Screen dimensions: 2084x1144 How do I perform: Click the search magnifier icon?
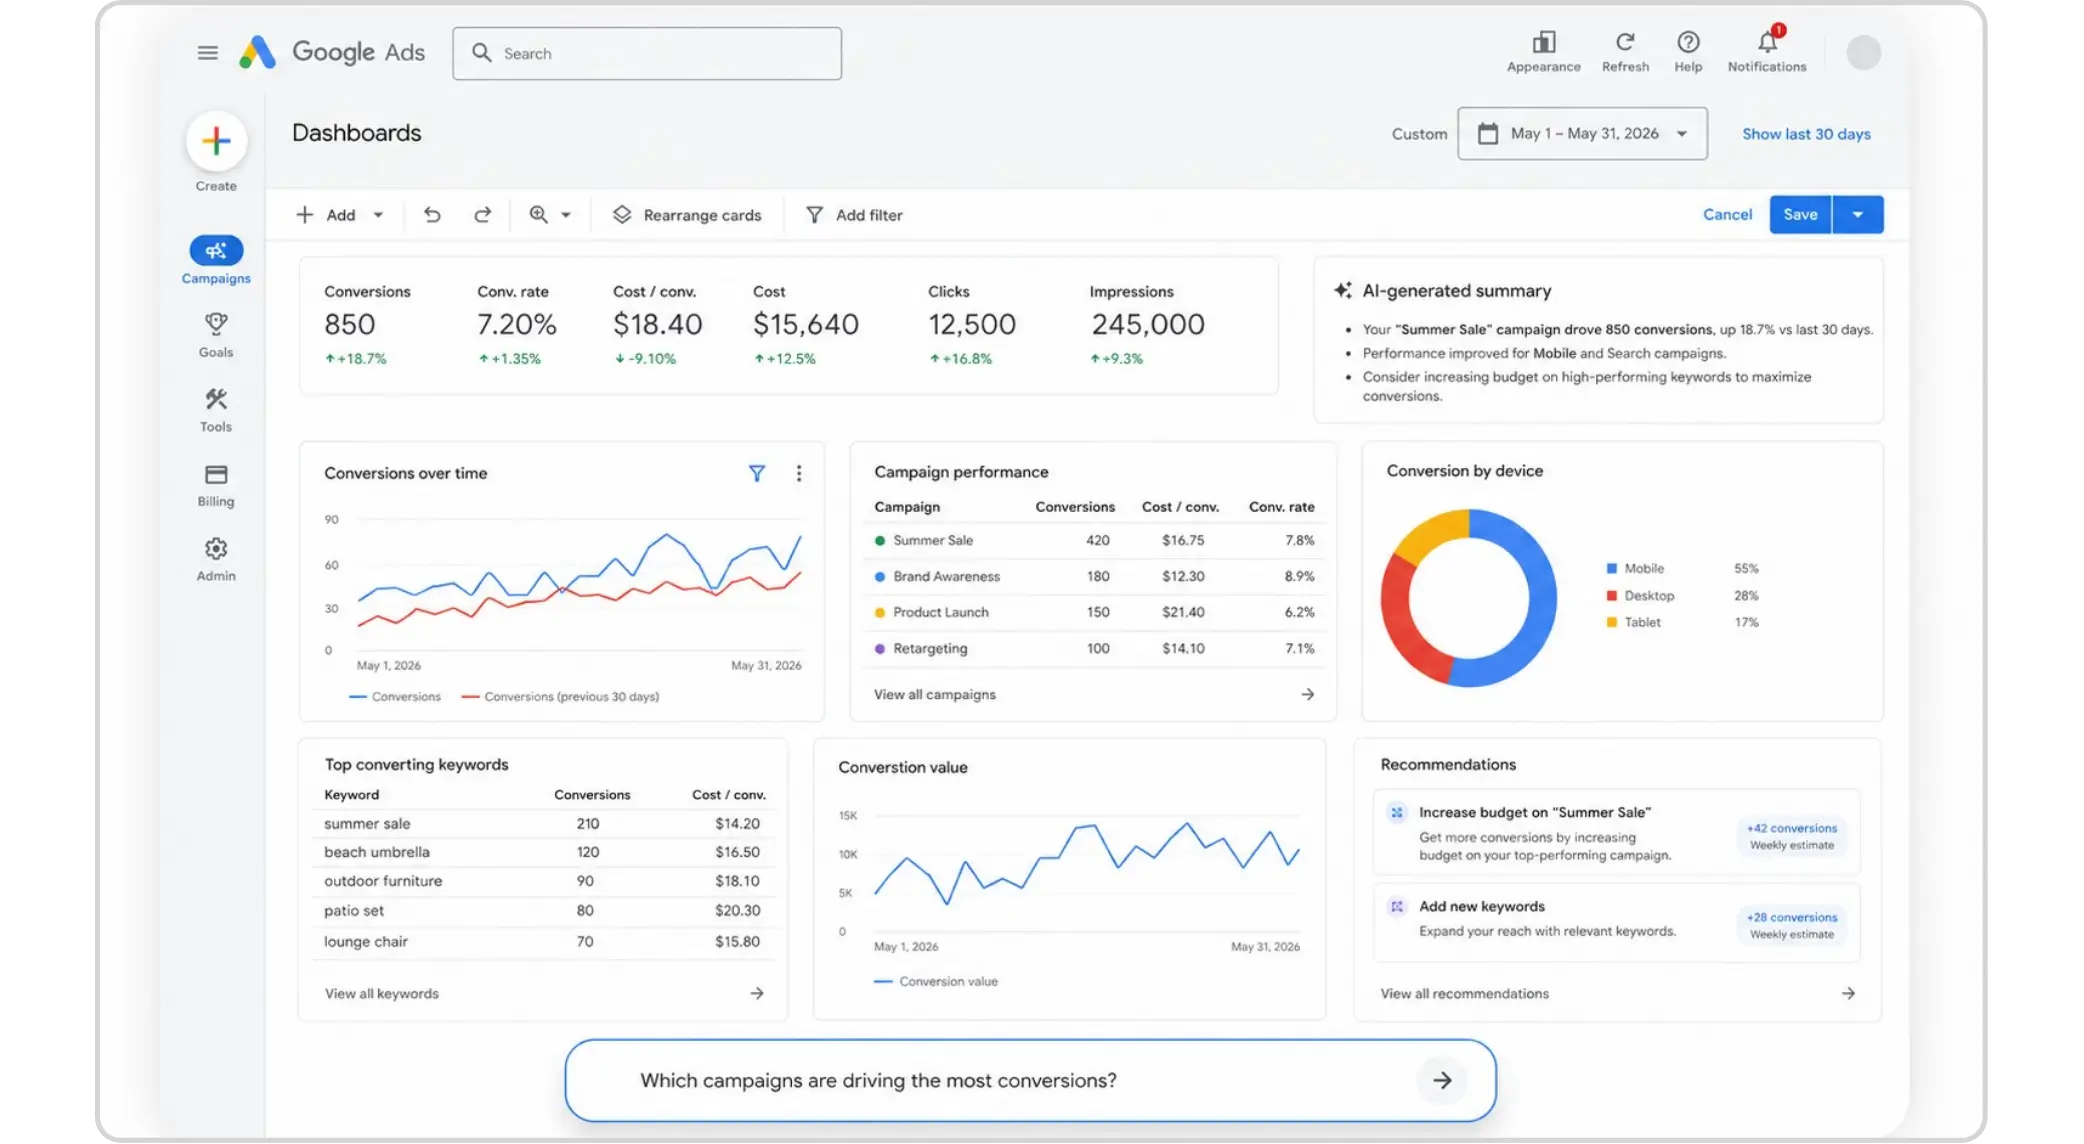482,53
